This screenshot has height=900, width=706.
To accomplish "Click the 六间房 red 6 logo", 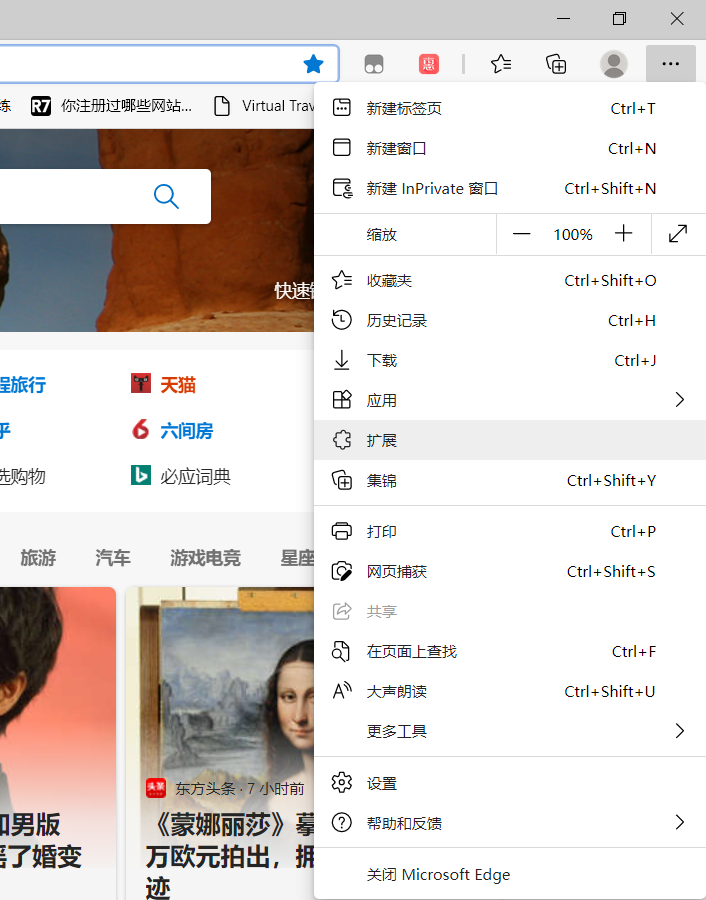I will 141,429.
